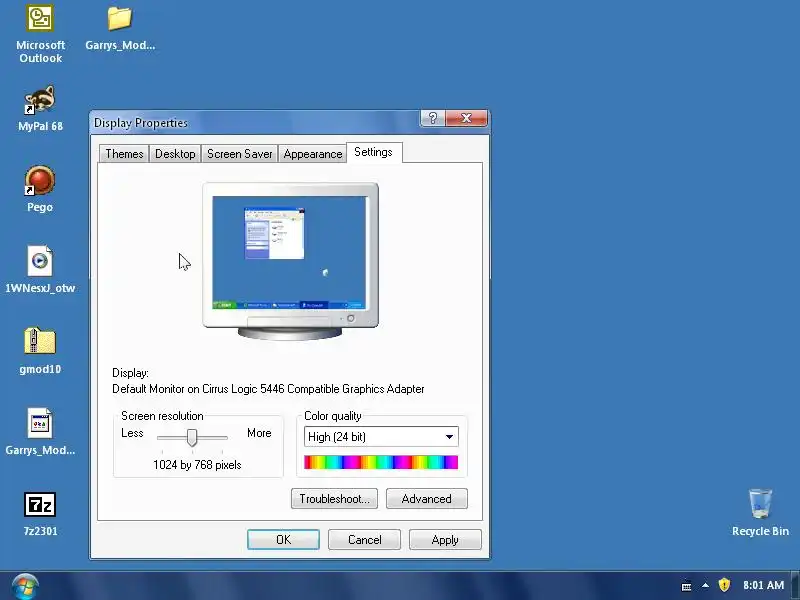
Task: Click the 8:01 AM taskbar clock
Action: (x=763, y=585)
